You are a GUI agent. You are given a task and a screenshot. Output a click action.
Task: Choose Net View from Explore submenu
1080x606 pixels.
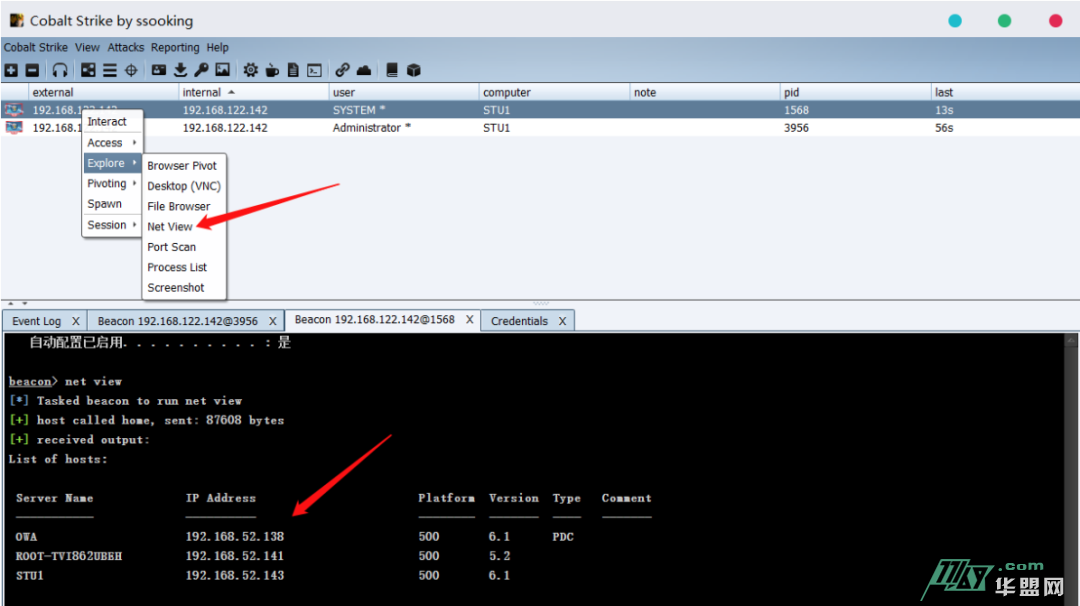click(x=170, y=227)
